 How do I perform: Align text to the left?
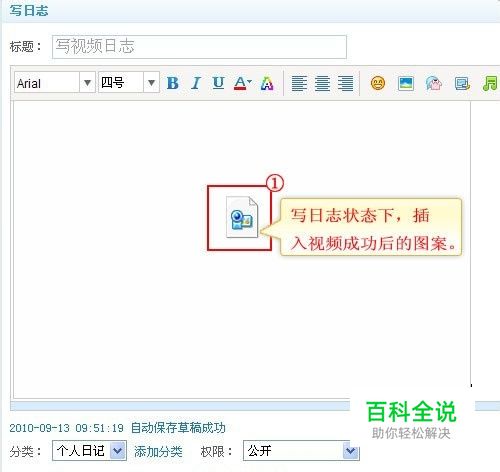(x=299, y=83)
